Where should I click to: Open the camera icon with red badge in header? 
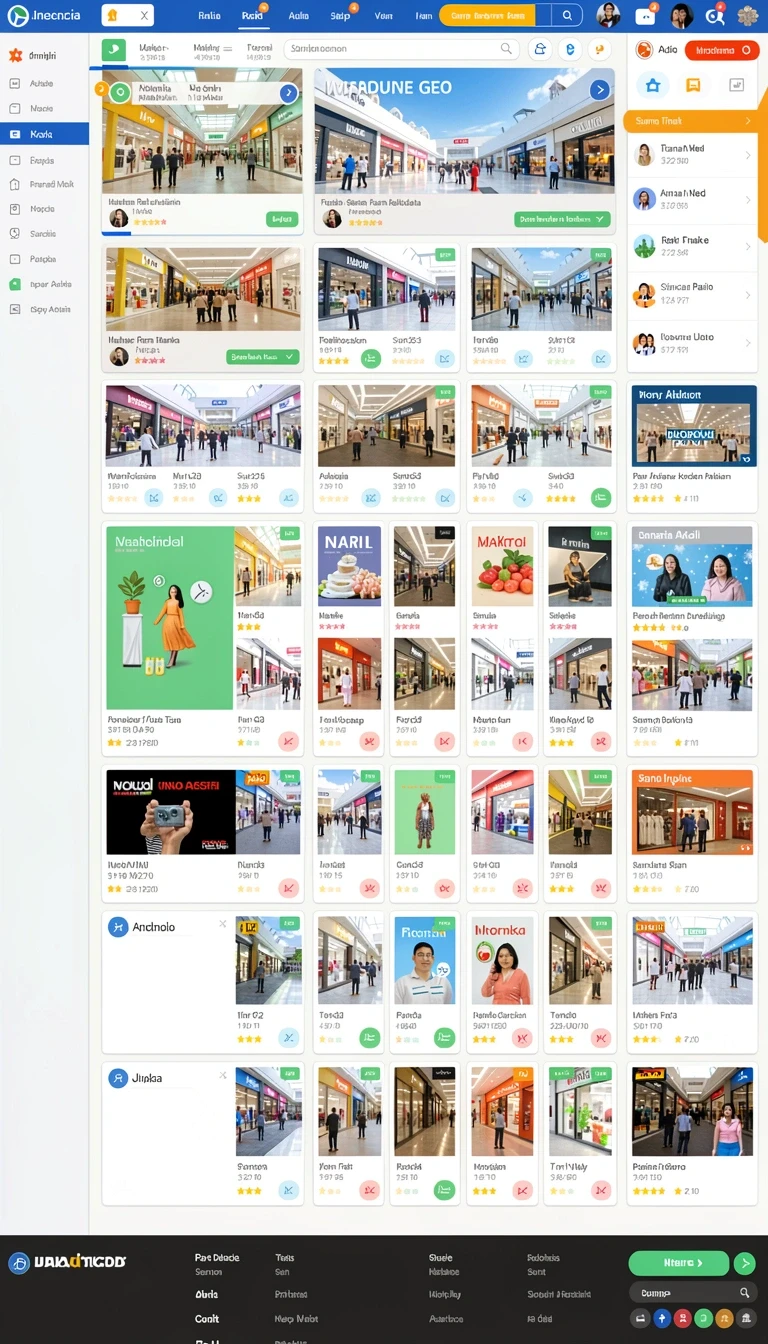645,16
